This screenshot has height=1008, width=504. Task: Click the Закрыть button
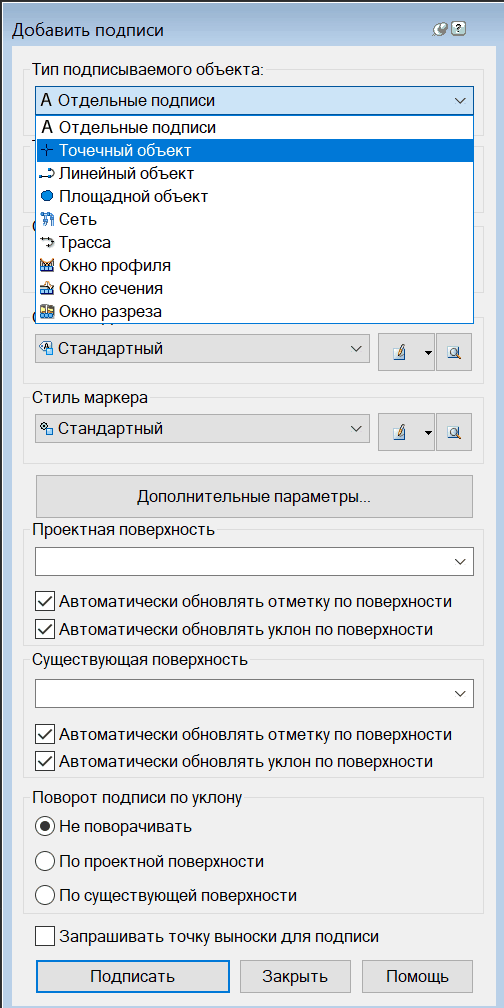point(295,976)
